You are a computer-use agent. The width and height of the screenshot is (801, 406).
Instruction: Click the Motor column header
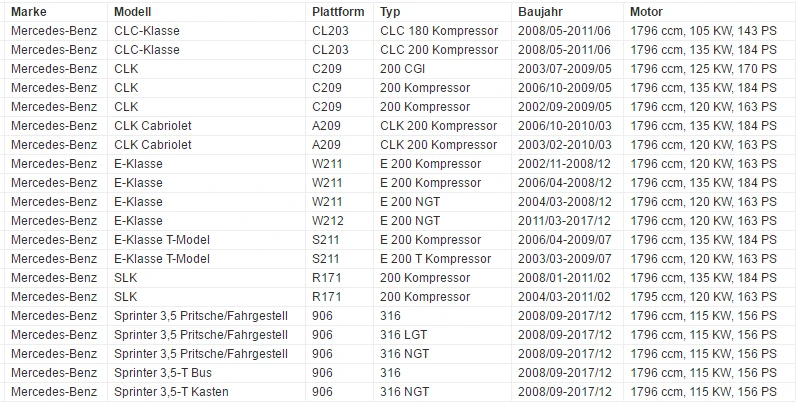pos(709,12)
